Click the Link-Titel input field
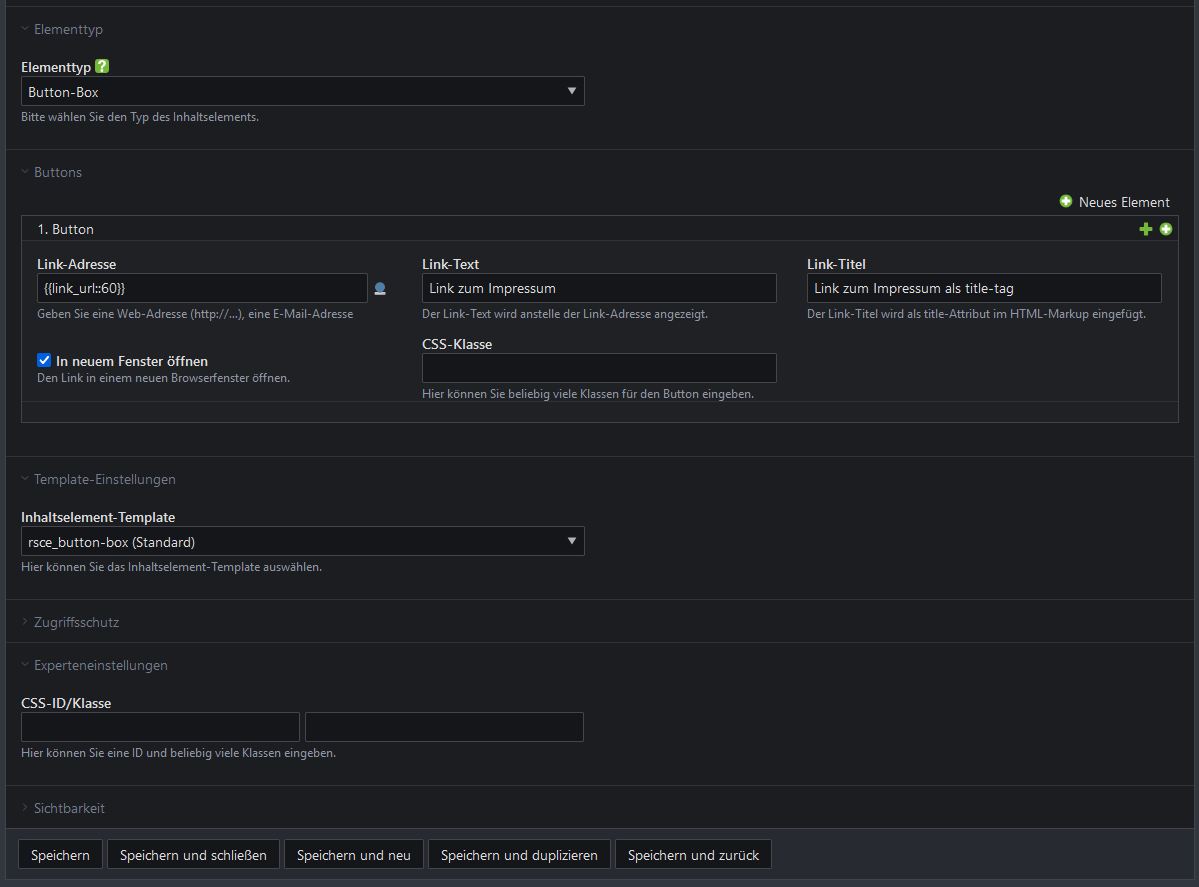 tap(984, 288)
